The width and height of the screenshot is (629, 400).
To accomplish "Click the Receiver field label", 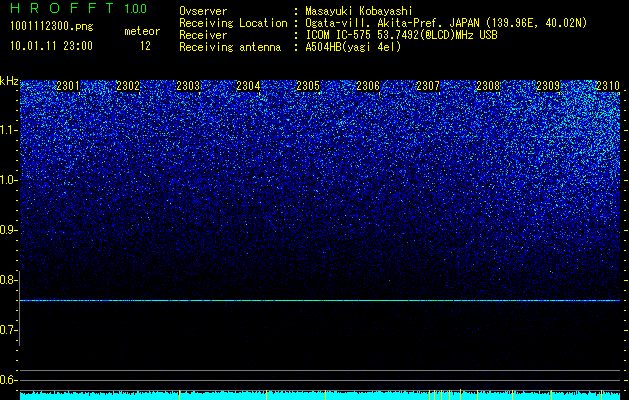I will [203, 35].
